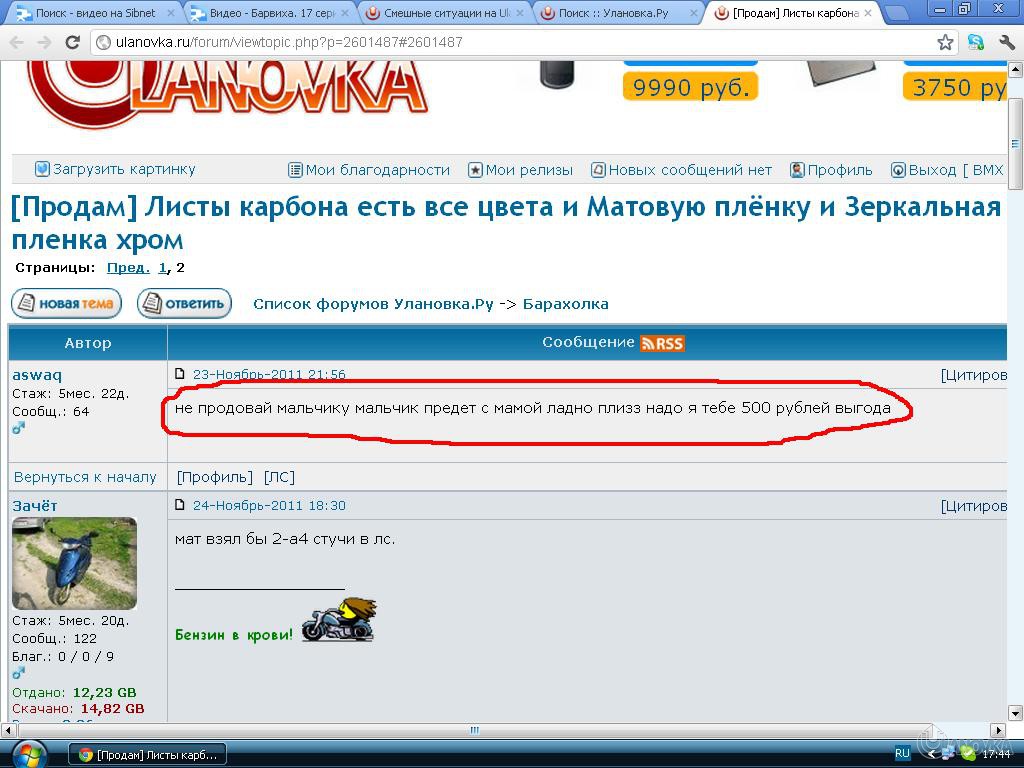Click Выход logout link

click(x=947, y=170)
